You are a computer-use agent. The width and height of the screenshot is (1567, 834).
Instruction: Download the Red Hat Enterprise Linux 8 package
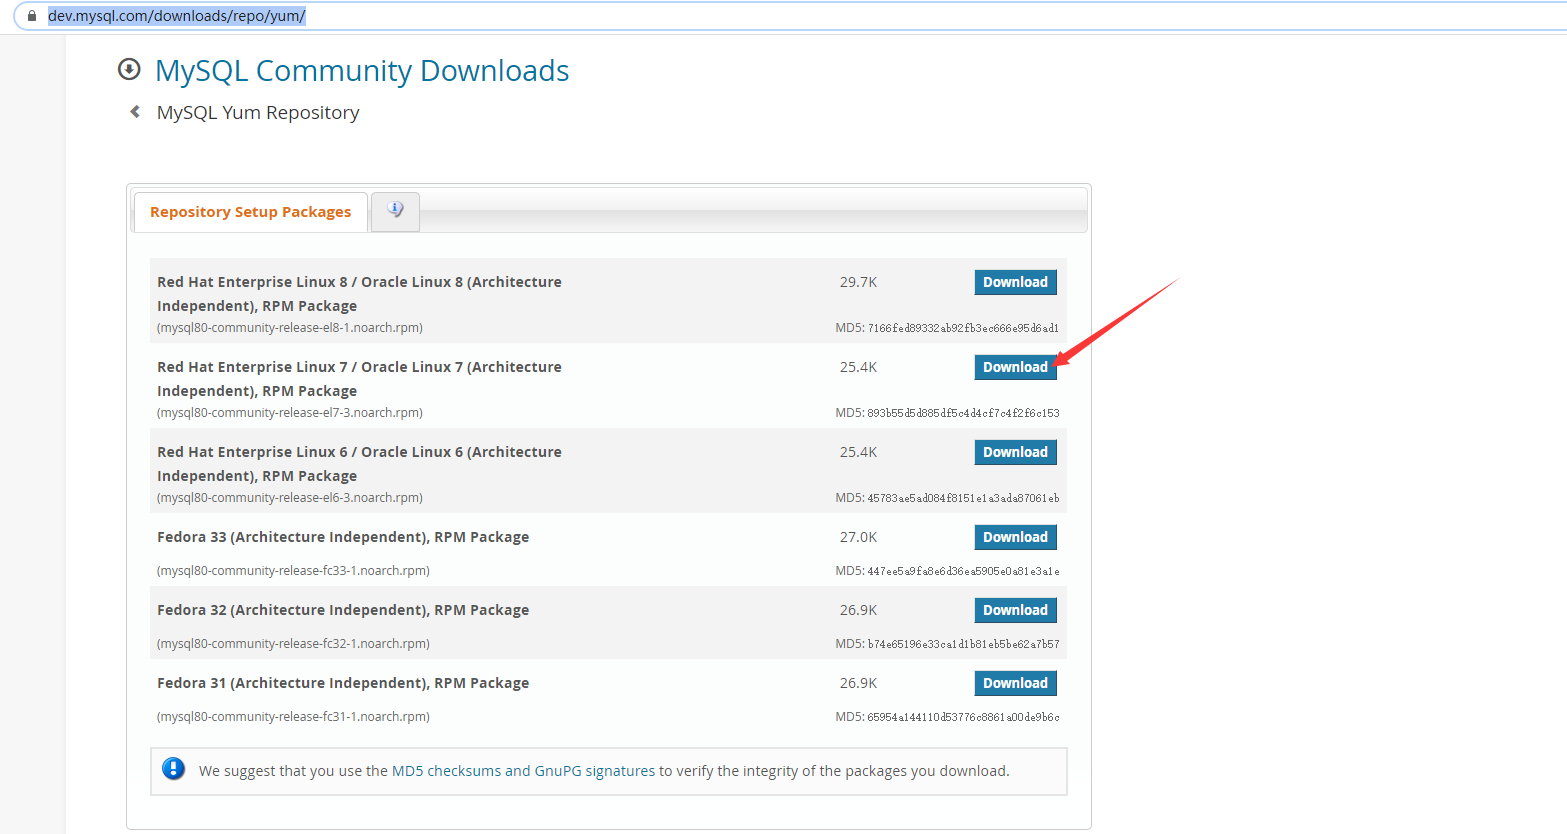click(1015, 282)
